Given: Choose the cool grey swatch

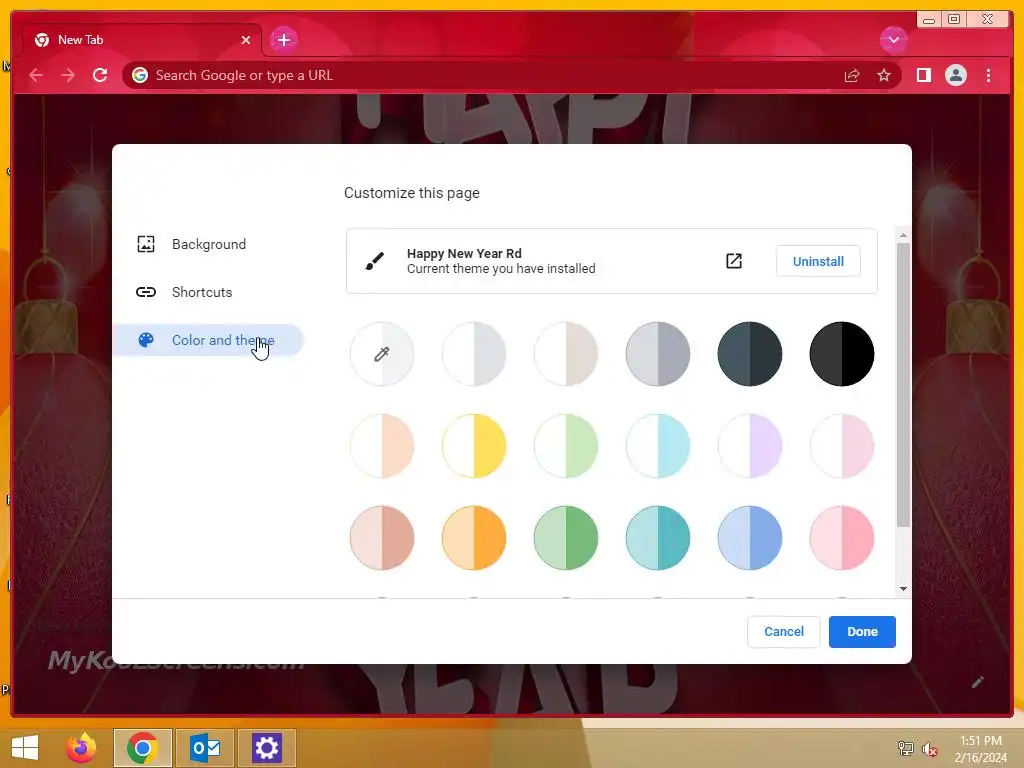Looking at the screenshot, I should (x=658, y=354).
